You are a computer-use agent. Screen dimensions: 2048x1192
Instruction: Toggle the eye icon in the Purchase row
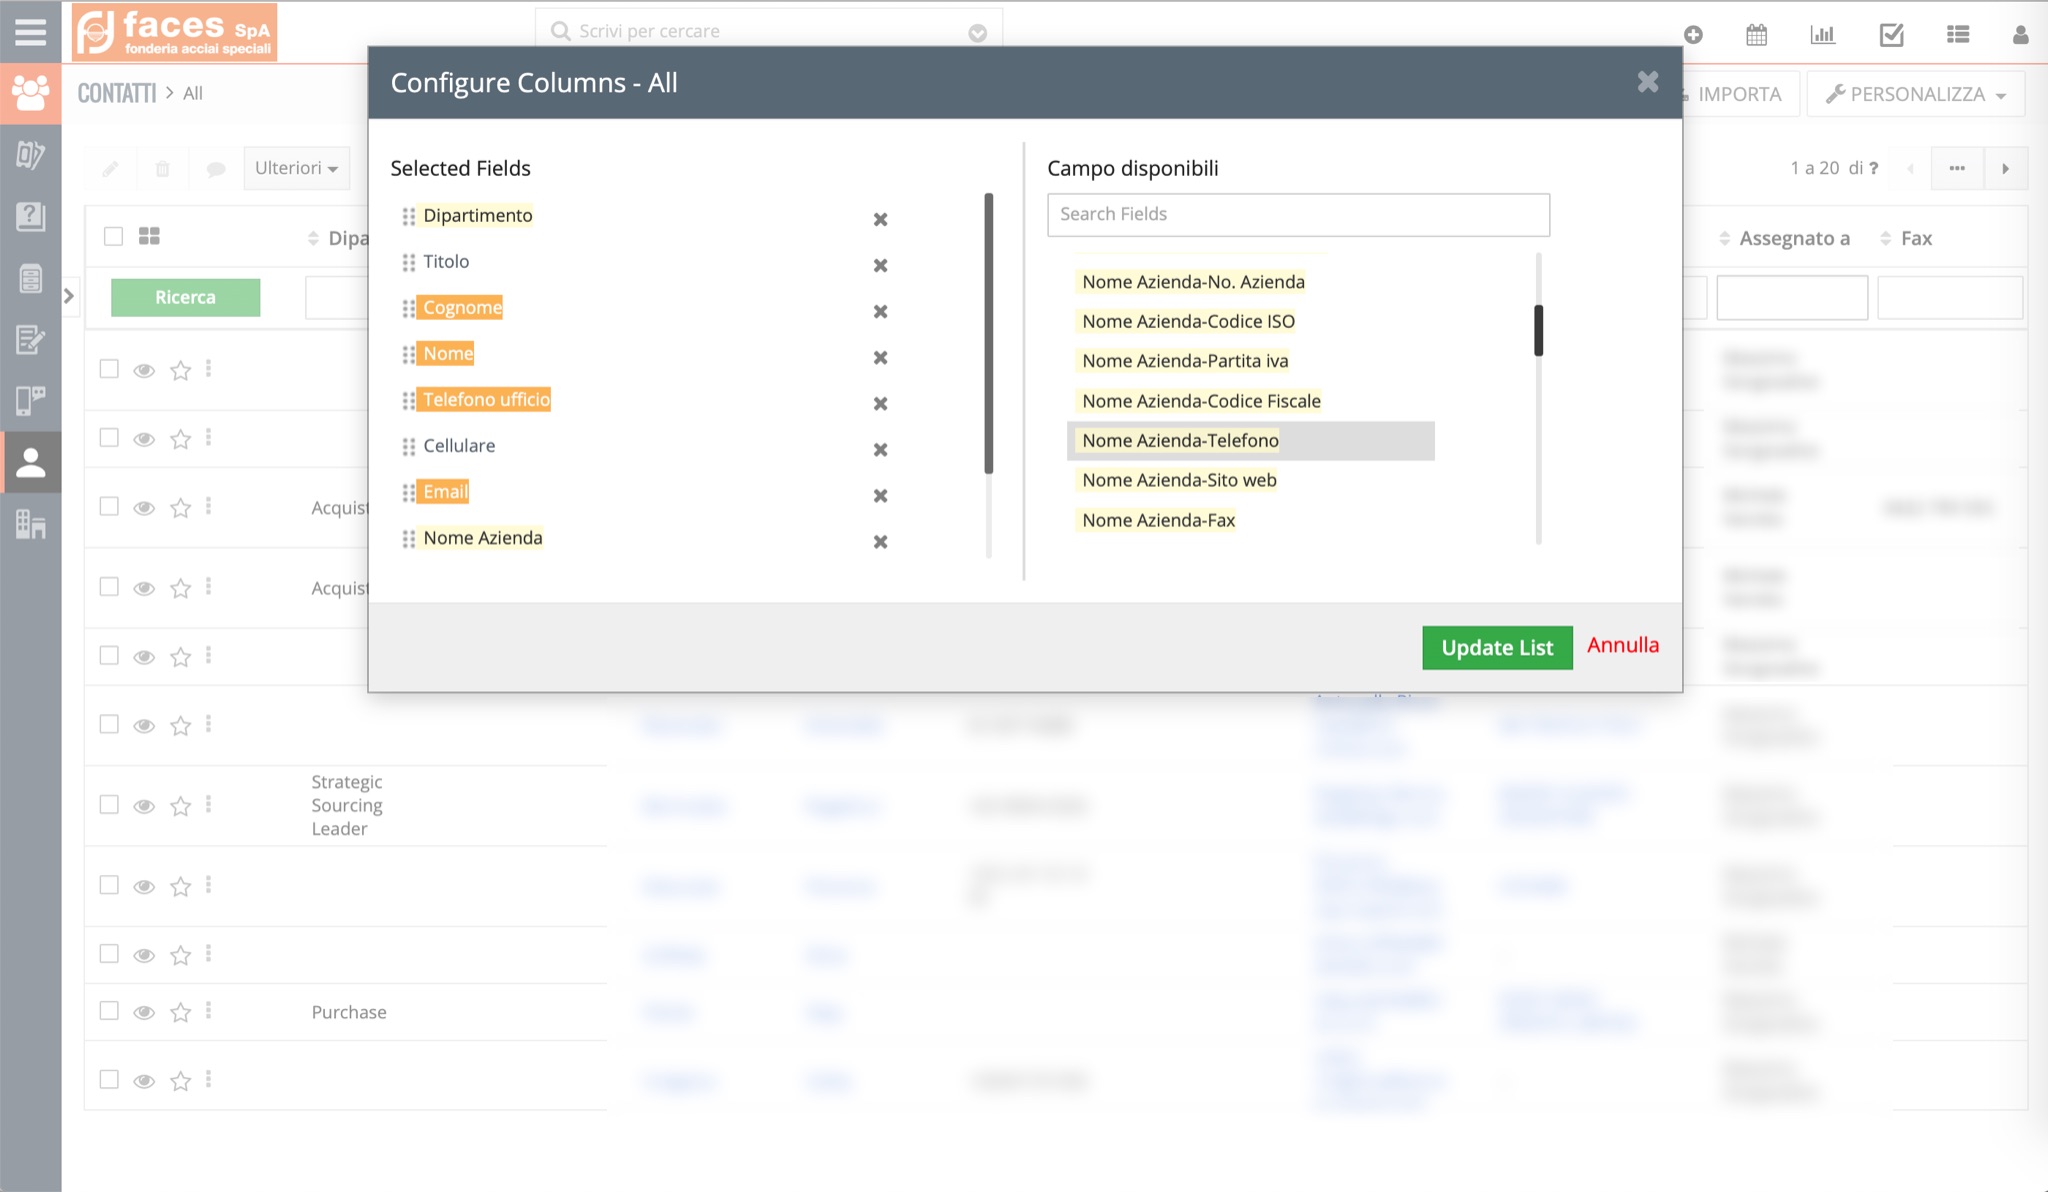coord(144,1013)
